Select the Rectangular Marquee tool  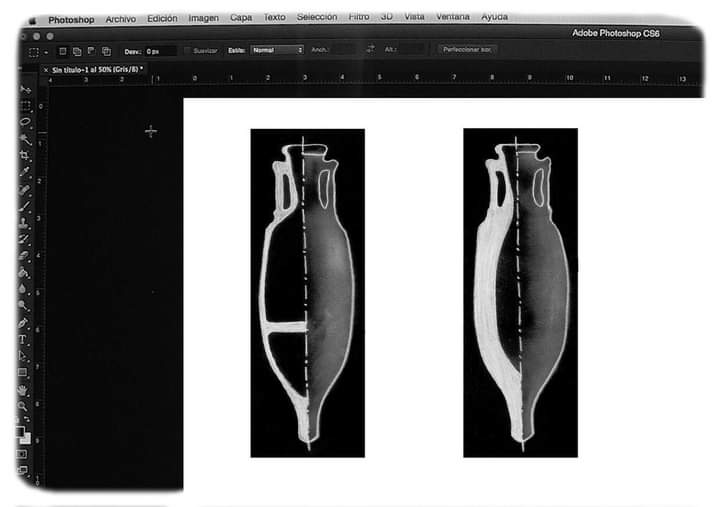coord(25,106)
